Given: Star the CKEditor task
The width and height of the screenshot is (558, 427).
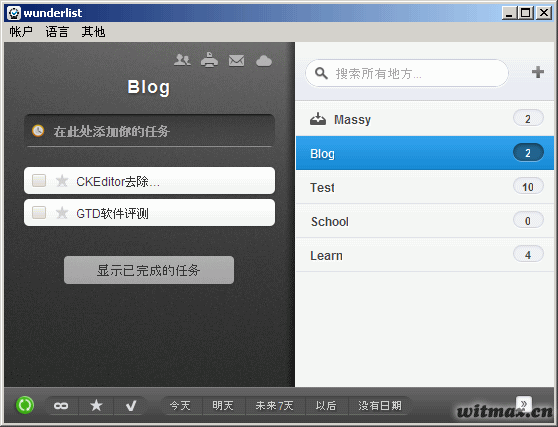Looking at the screenshot, I should pyautogui.click(x=62, y=181).
